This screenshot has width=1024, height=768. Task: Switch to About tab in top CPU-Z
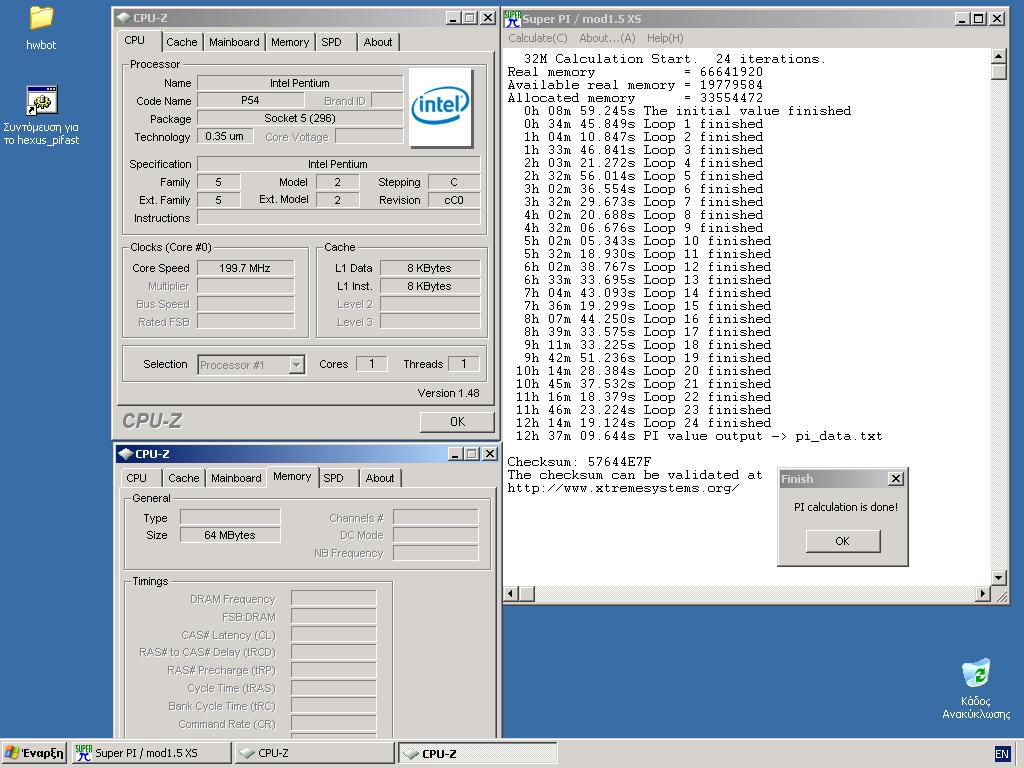pos(378,42)
